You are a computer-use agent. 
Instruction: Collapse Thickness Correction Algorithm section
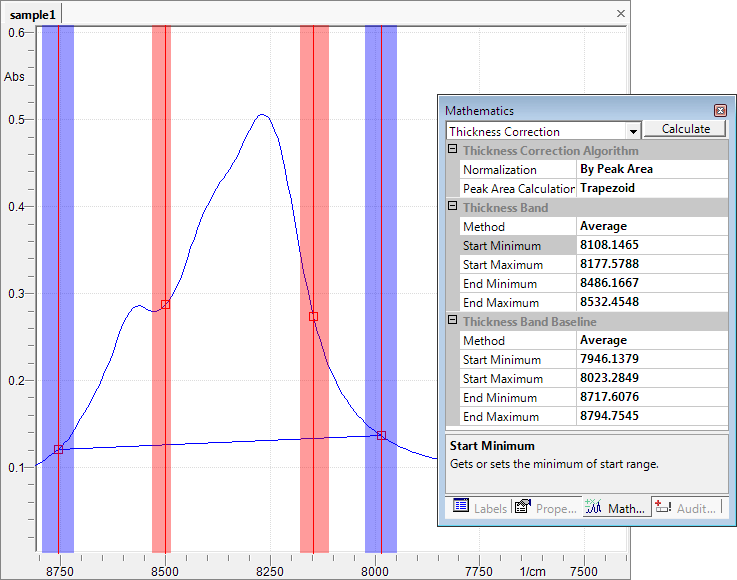(452, 150)
